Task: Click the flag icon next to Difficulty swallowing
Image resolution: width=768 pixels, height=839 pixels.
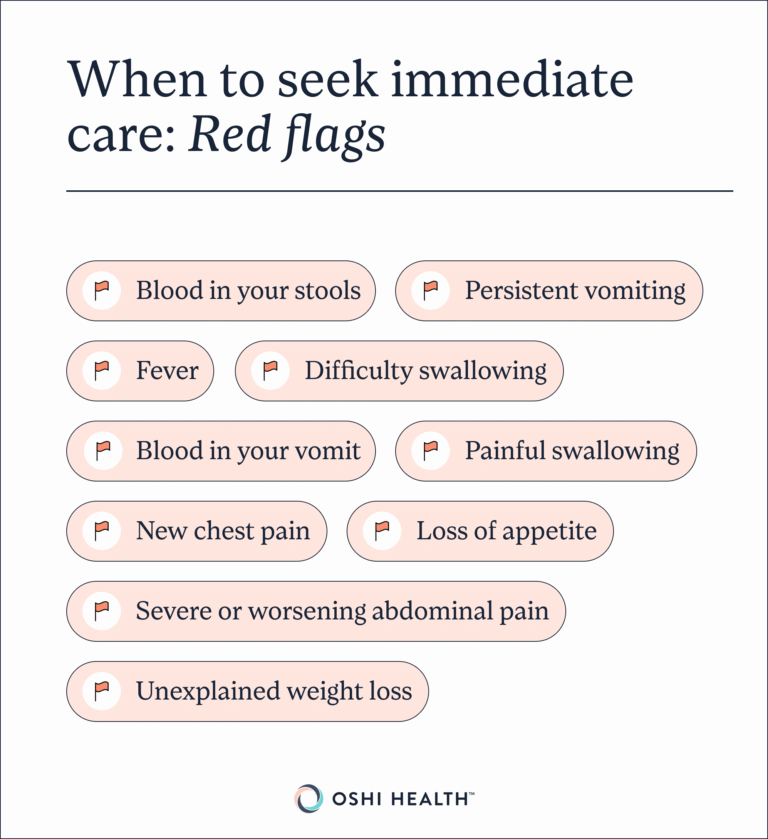Action: point(270,371)
